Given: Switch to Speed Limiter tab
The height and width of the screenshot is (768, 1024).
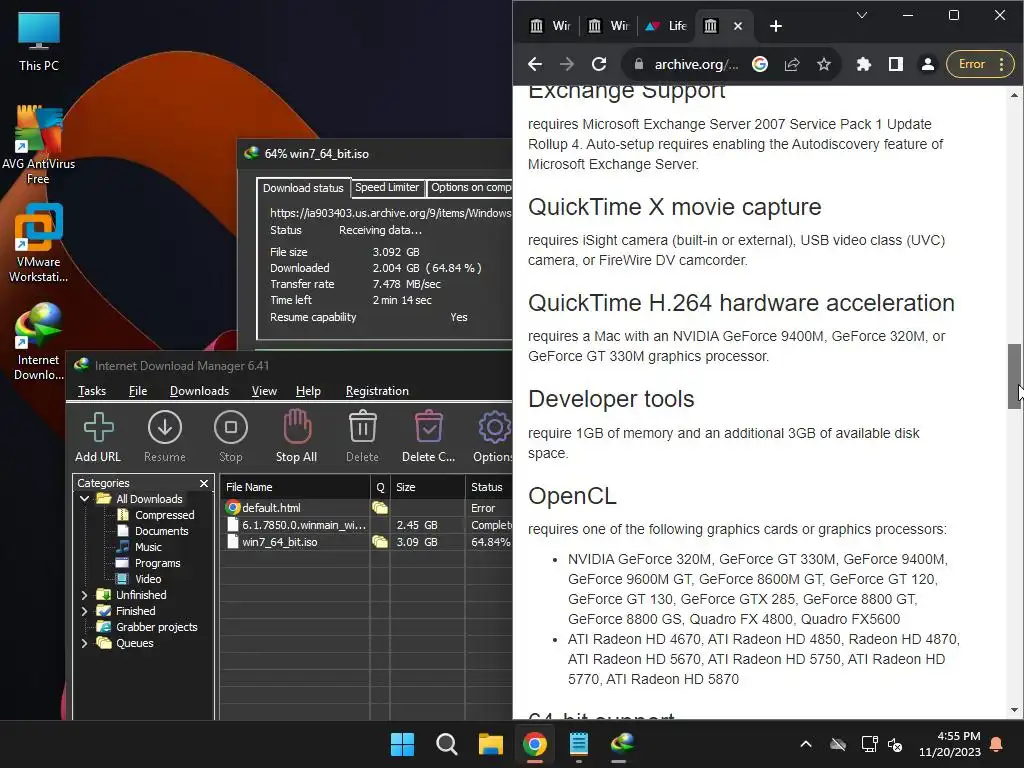Looking at the screenshot, I should tap(387, 187).
